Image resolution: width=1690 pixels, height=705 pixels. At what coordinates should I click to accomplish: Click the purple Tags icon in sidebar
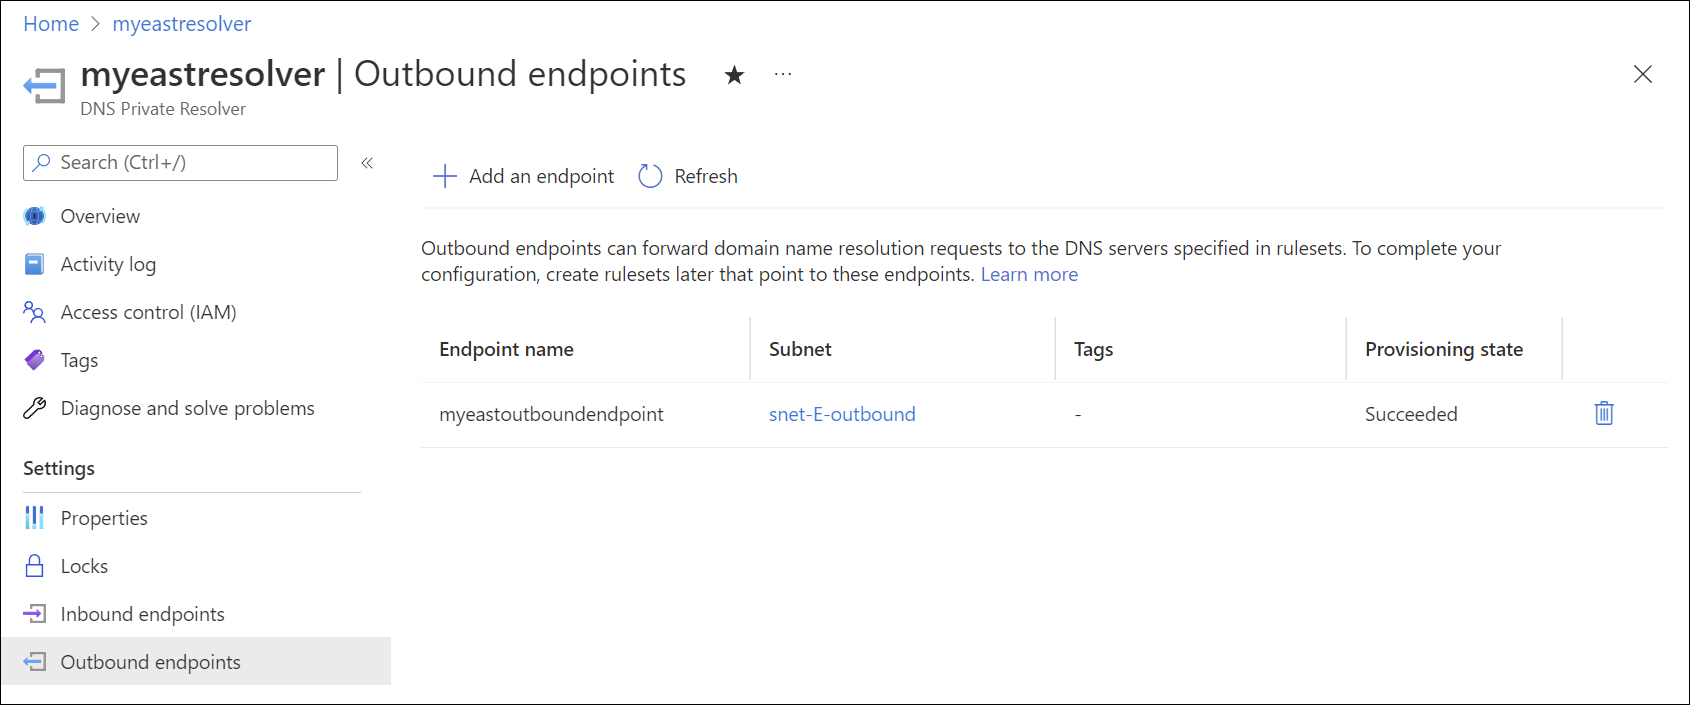pyautogui.click(x=34, y=360)
